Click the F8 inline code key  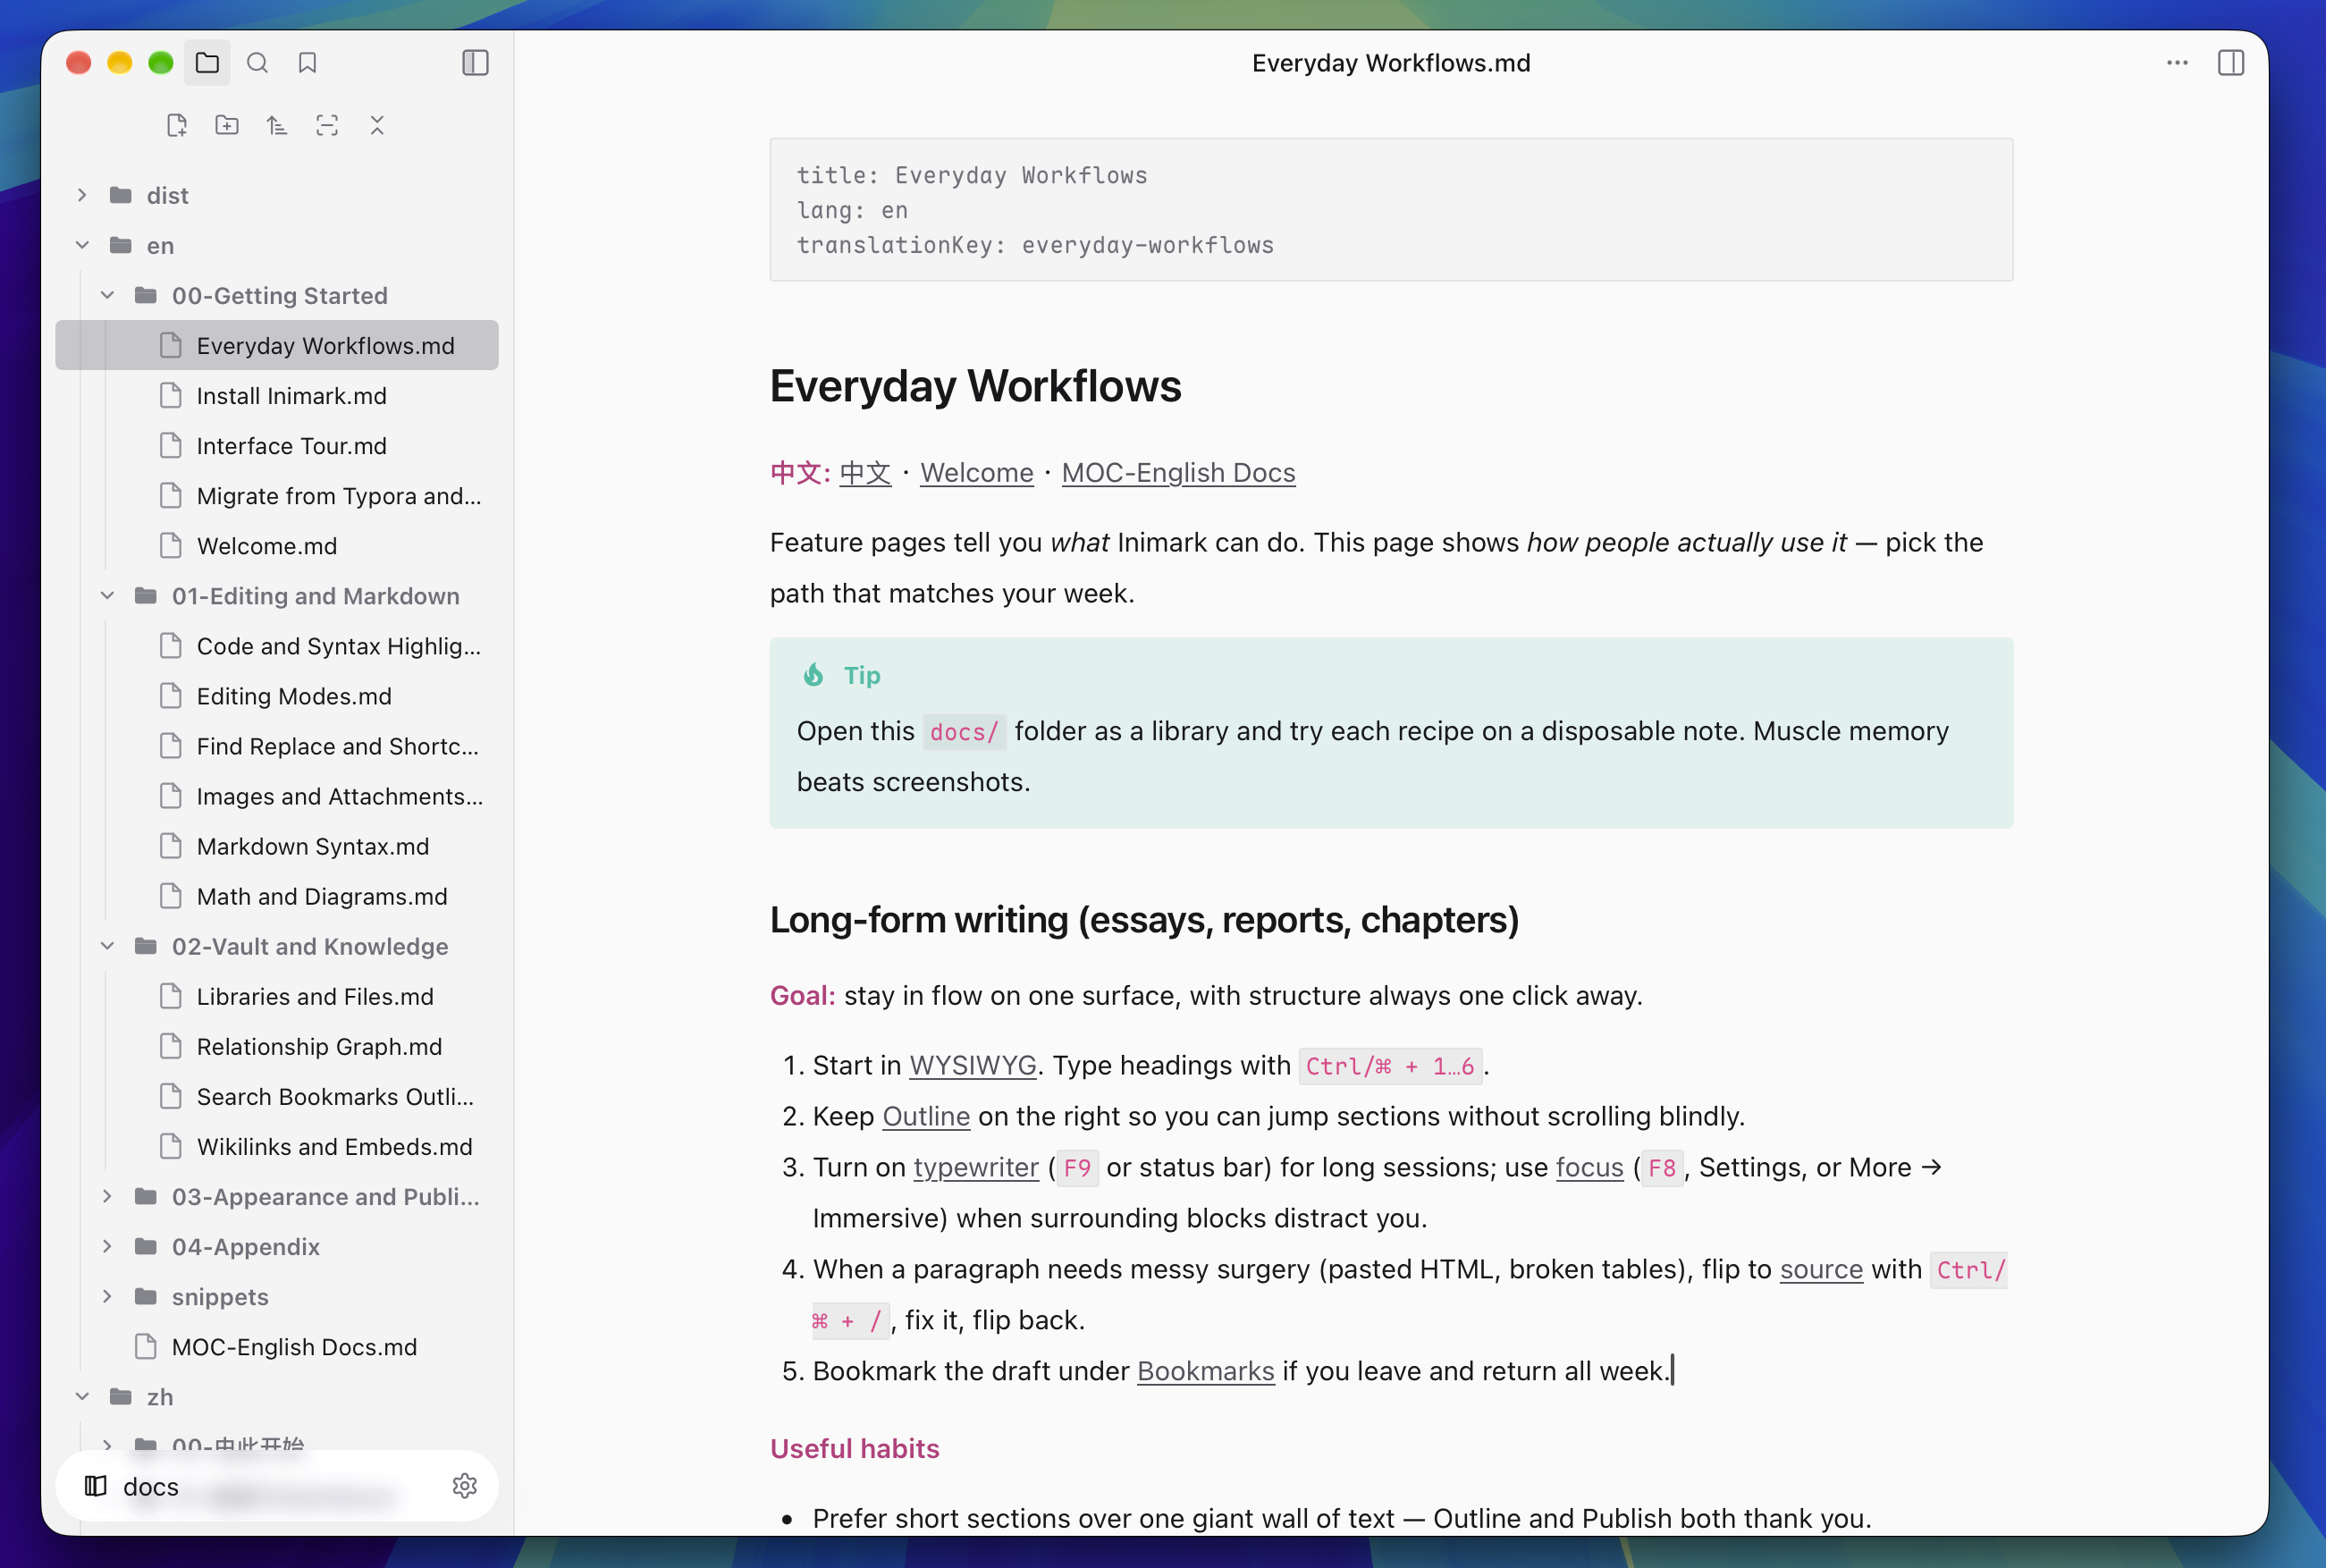tap(1662, 1168)
